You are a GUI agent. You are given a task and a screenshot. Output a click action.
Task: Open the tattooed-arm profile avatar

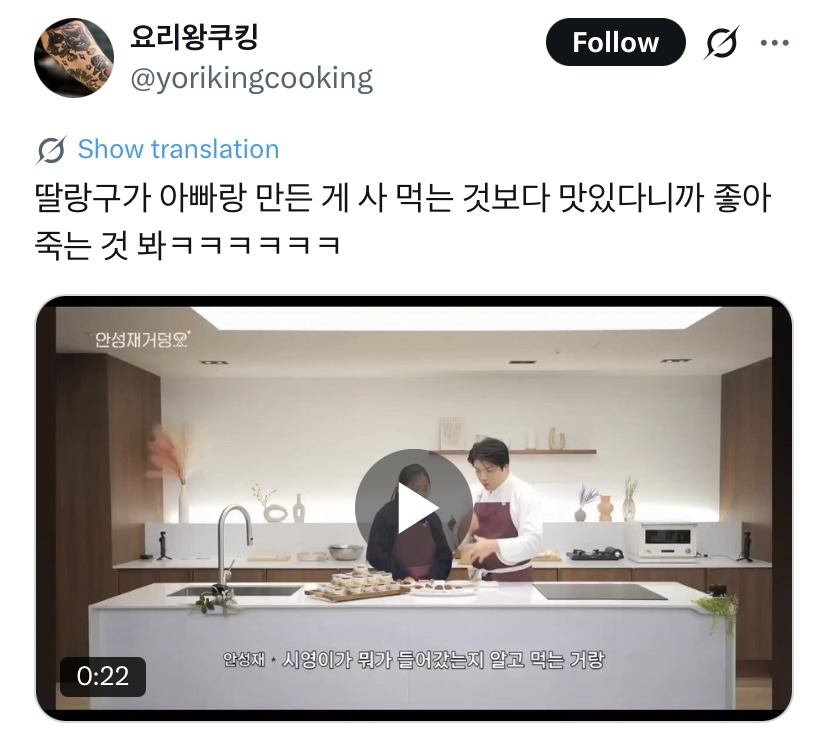74,58
